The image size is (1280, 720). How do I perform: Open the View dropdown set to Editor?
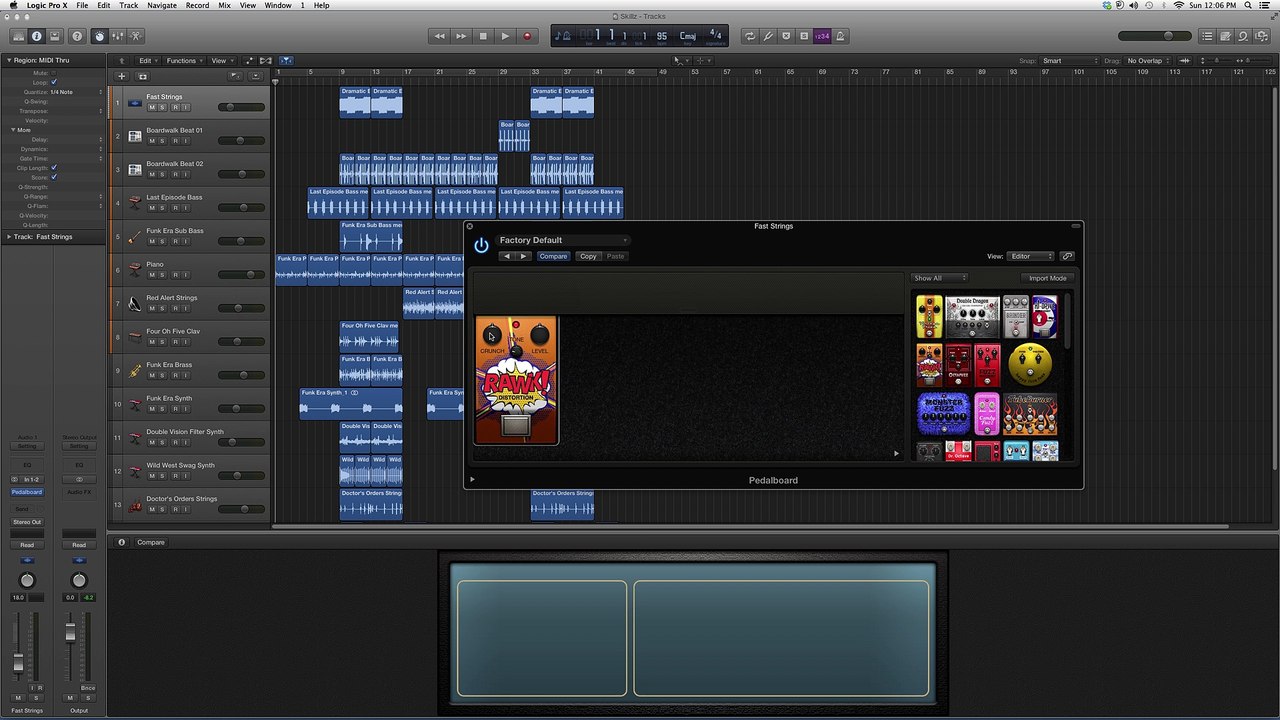1031,256
